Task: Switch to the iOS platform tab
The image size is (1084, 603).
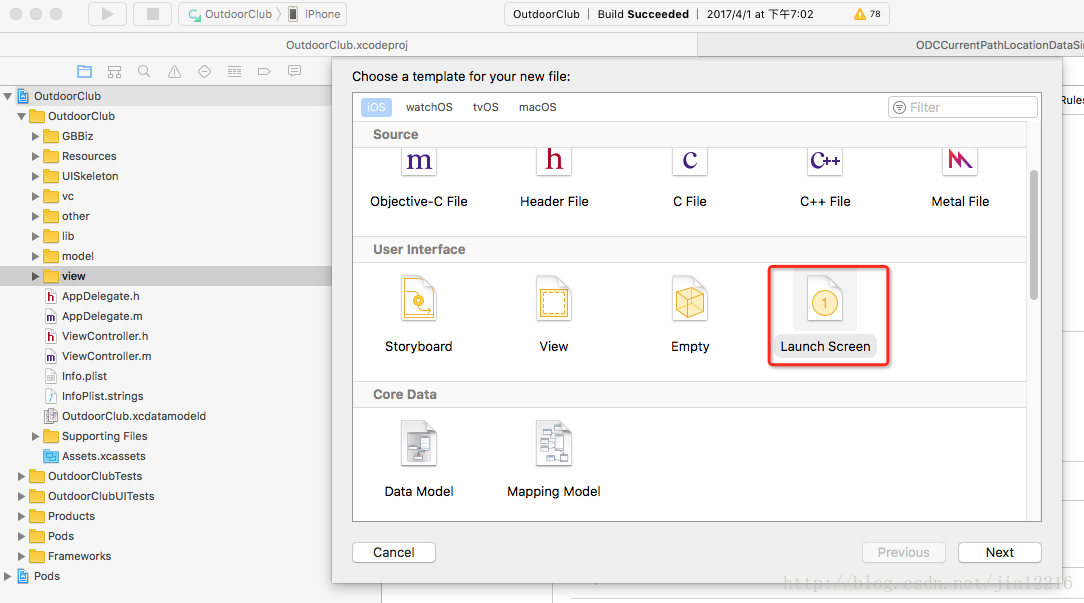Action: pos(376,107)
